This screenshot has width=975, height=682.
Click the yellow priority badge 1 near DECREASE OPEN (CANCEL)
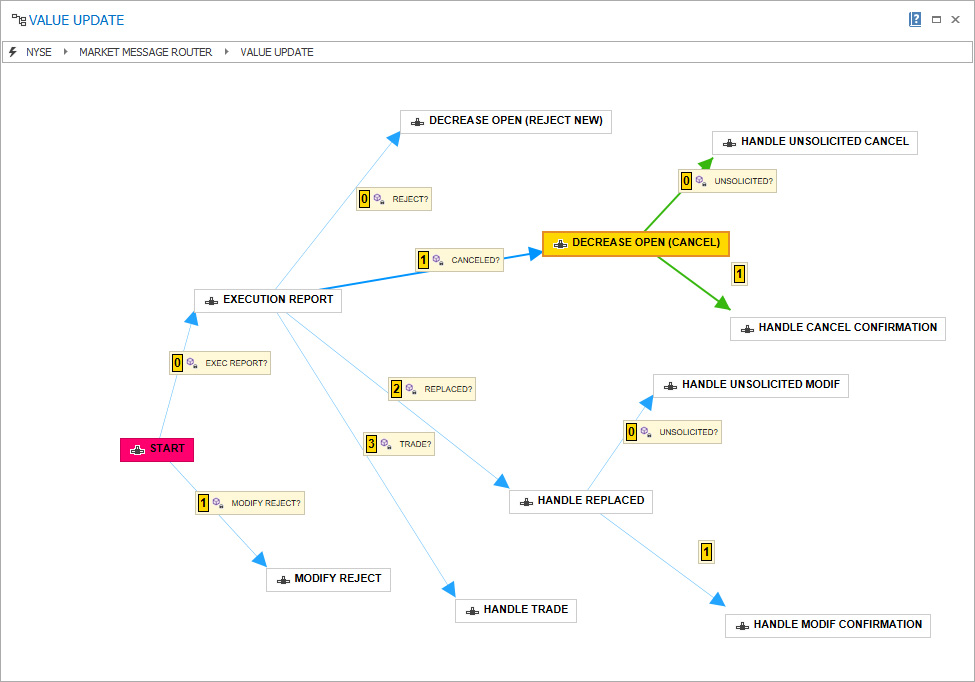[739, 273]
